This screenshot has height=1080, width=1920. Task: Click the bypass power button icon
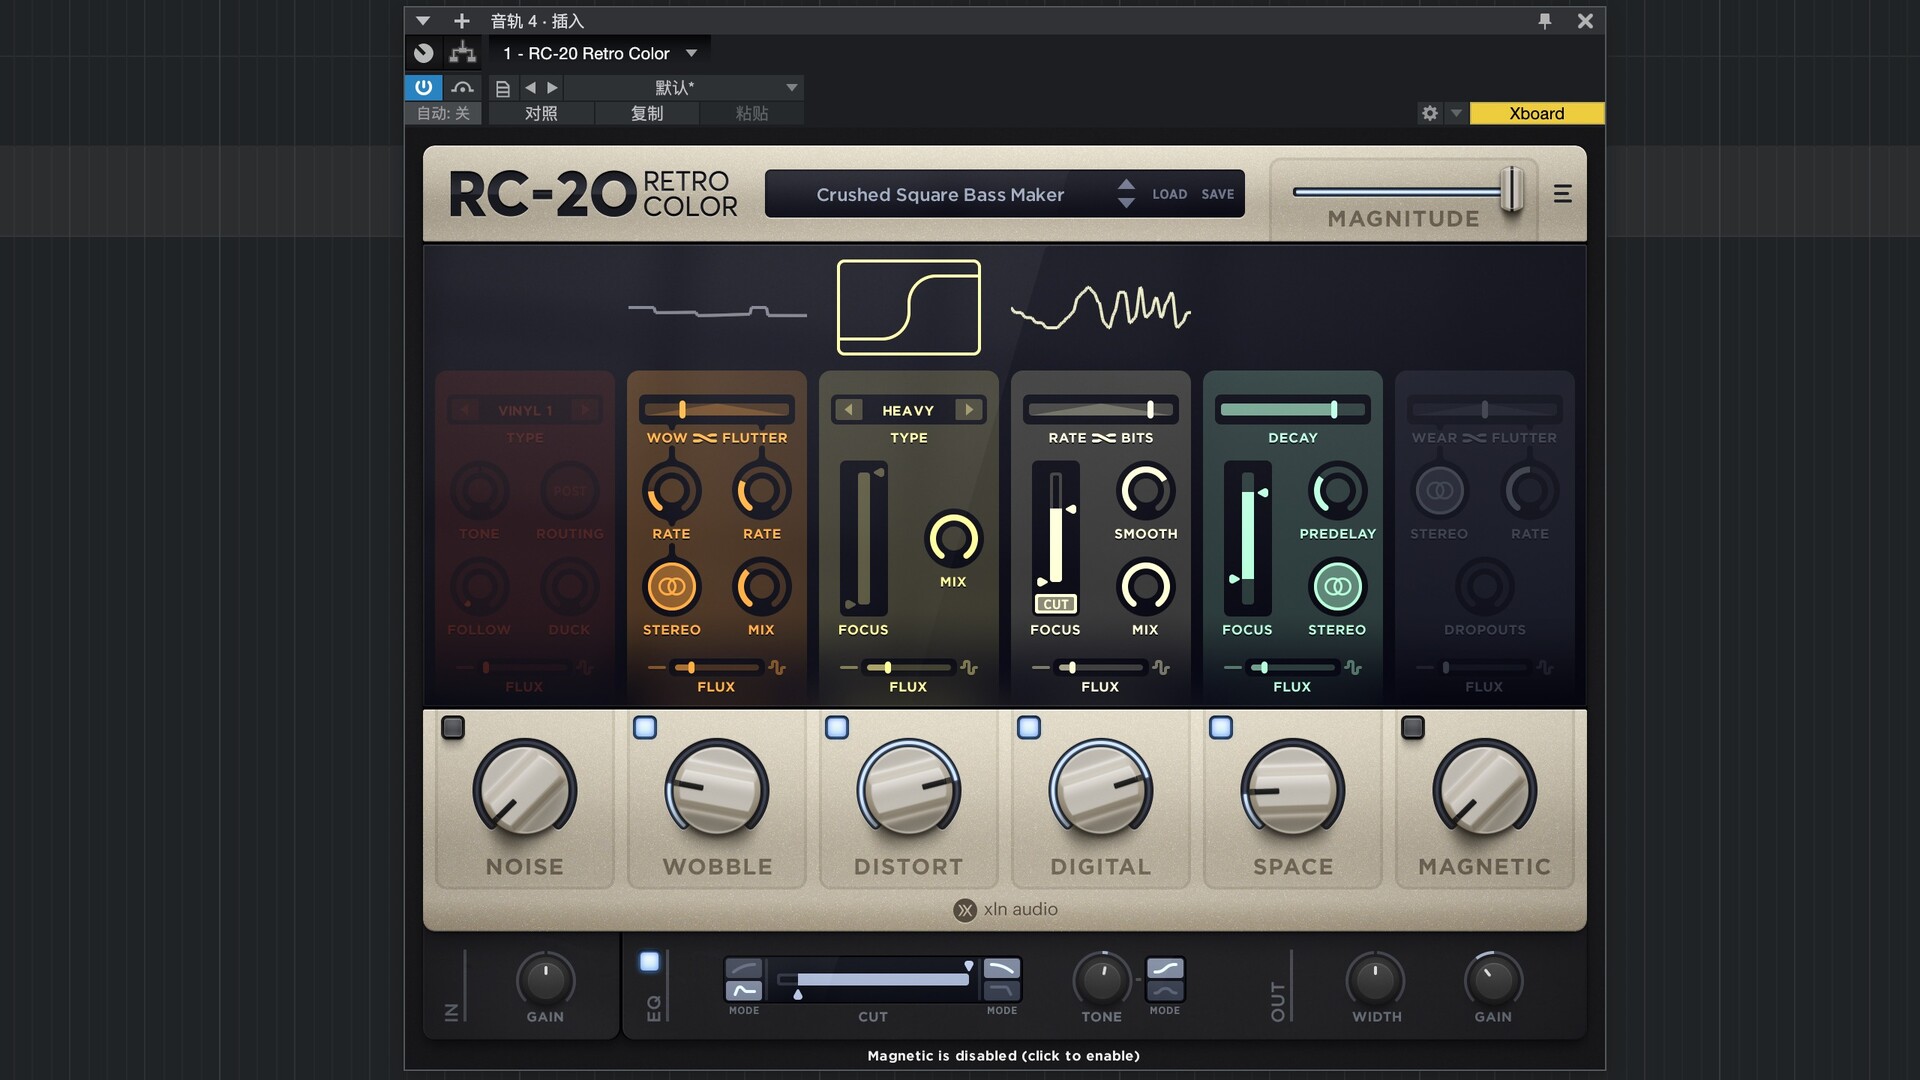(423, 87)
